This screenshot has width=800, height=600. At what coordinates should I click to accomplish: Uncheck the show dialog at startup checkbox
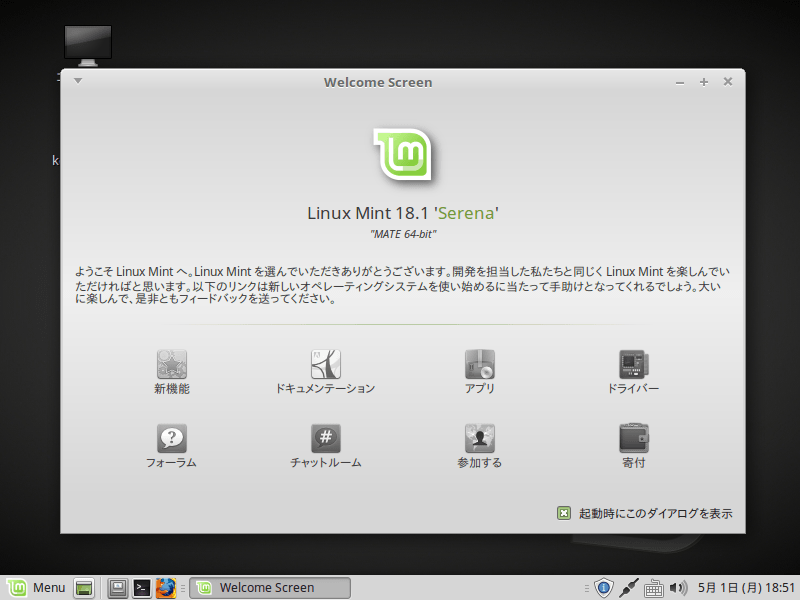point(564,513)
